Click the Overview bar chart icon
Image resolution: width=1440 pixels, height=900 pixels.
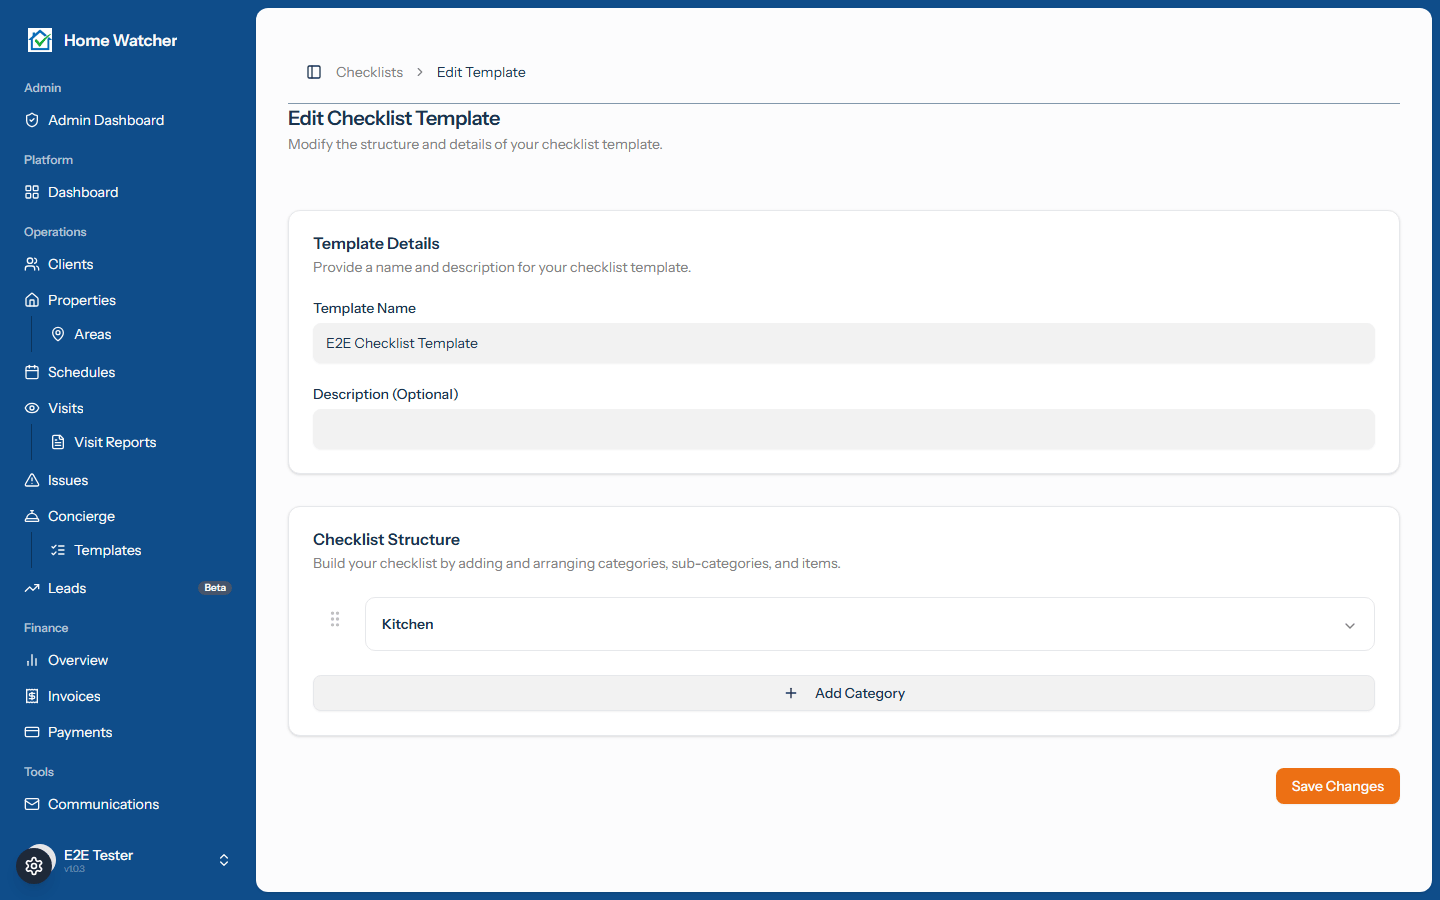[x=32, y=660]
